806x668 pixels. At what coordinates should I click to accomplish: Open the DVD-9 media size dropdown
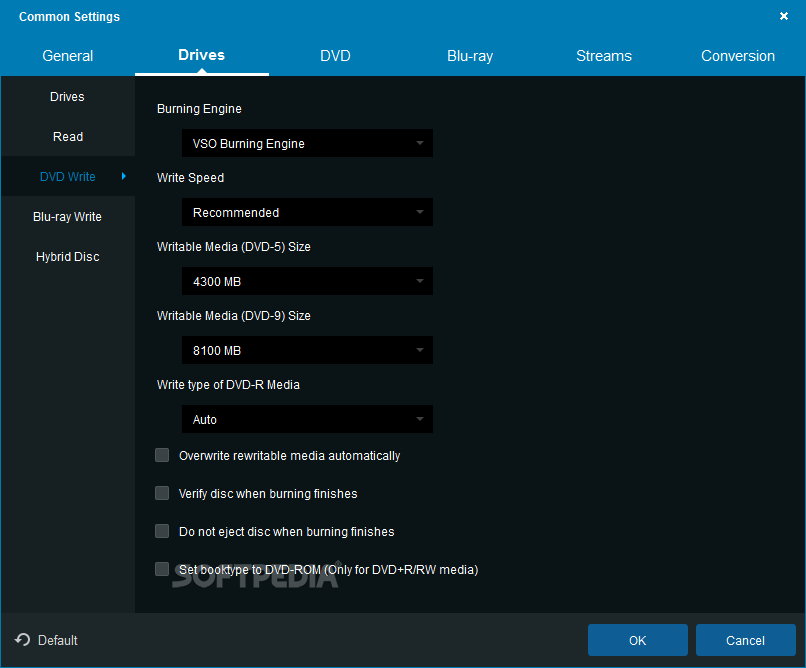(307, 350)
